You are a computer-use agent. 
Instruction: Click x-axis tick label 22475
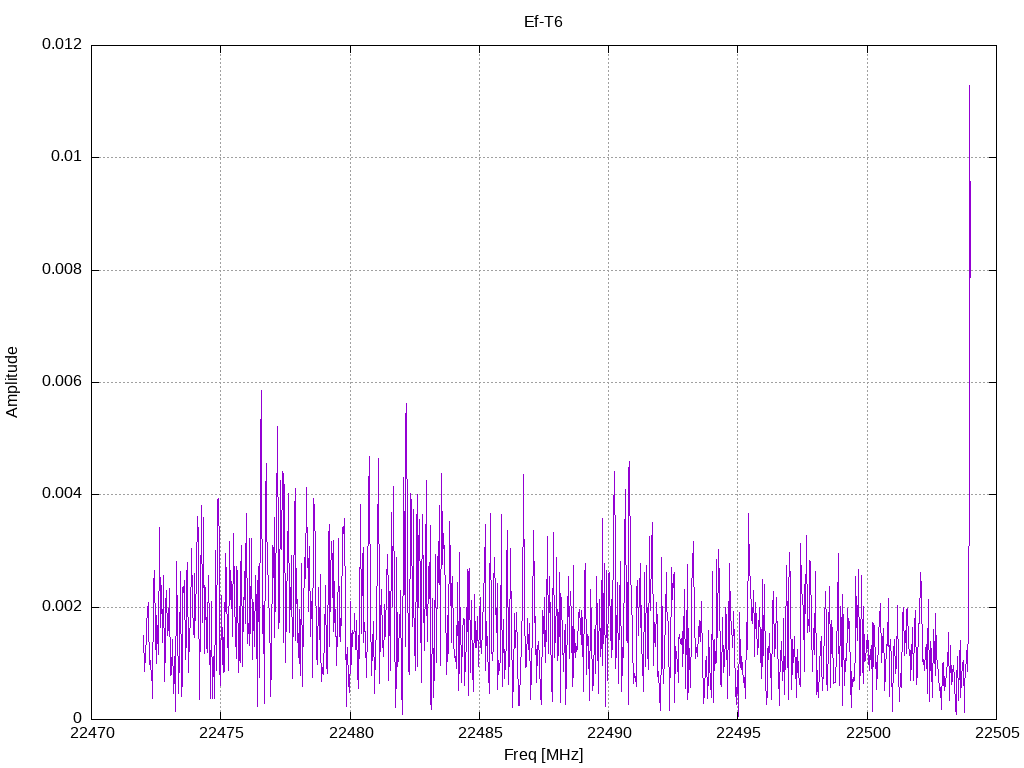(221, 733)
